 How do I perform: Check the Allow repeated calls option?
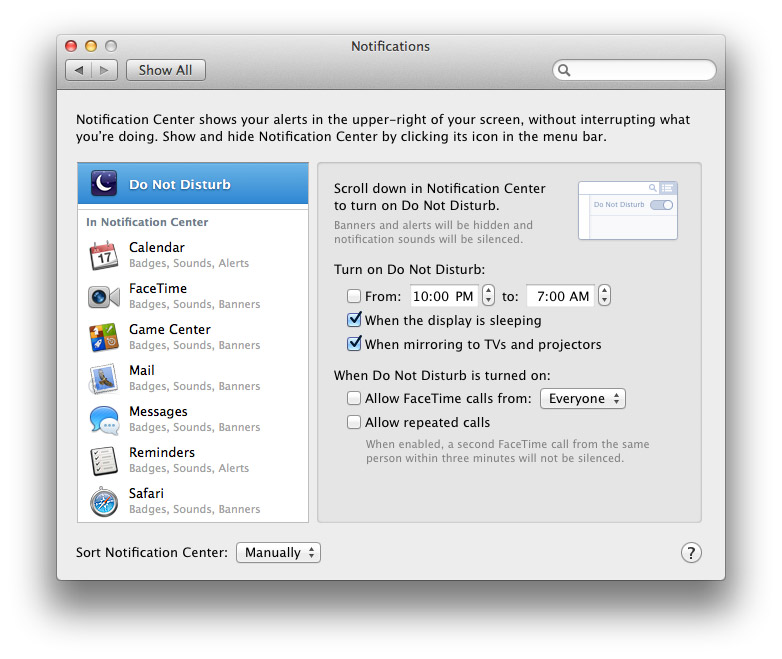point(354,422)
